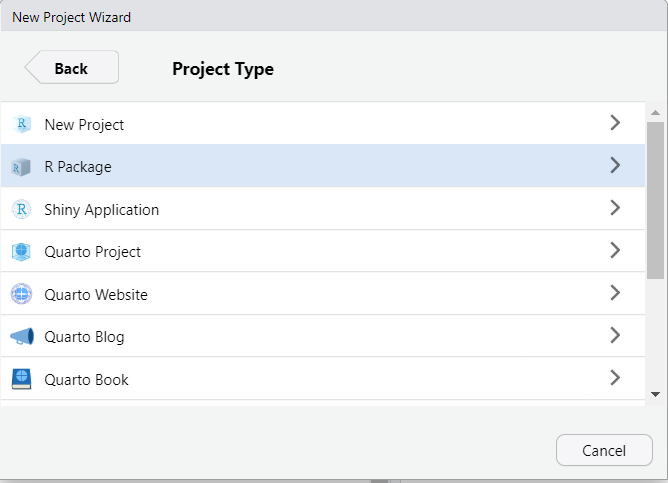Click the Quarto Book icon

click(21, 380)
